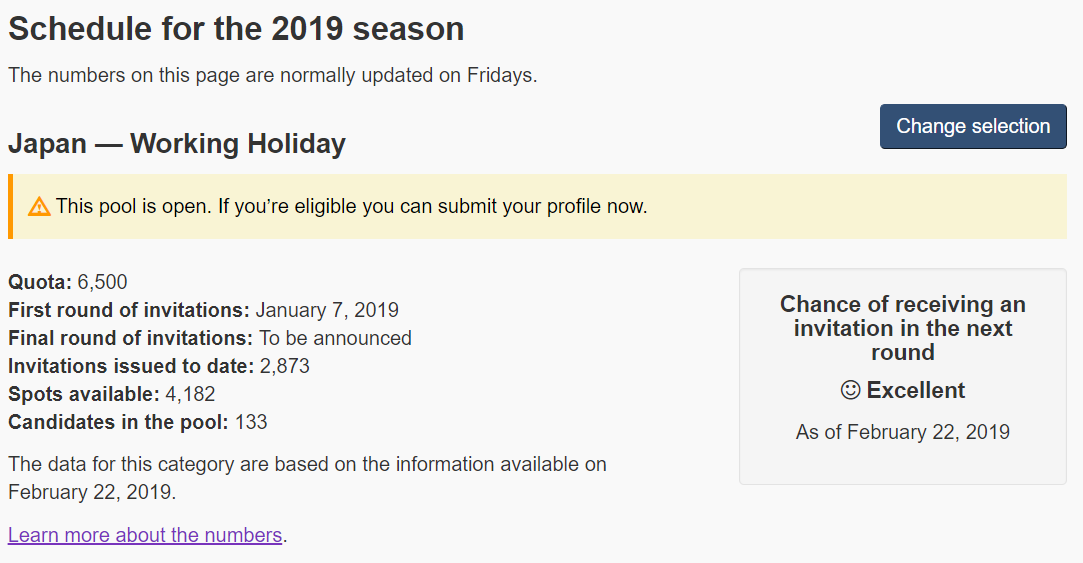Select the Schedule for the 2019 season heading
Screen dimensions: 1083x563
pos(236,29)
